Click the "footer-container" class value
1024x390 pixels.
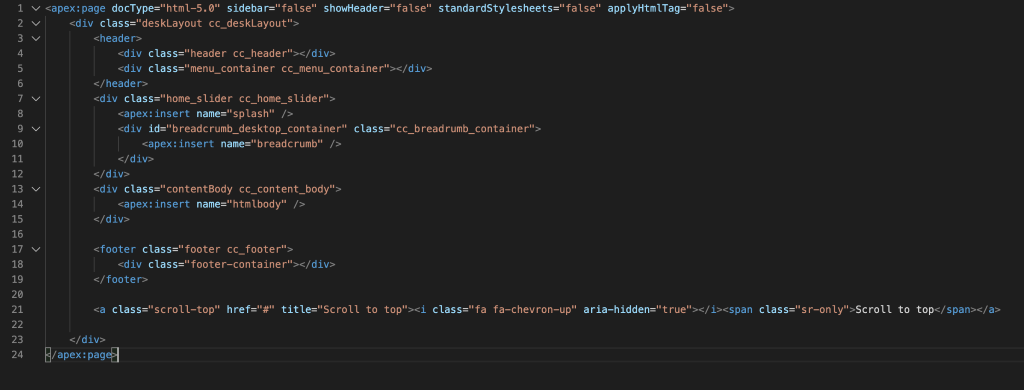[238, 264]
